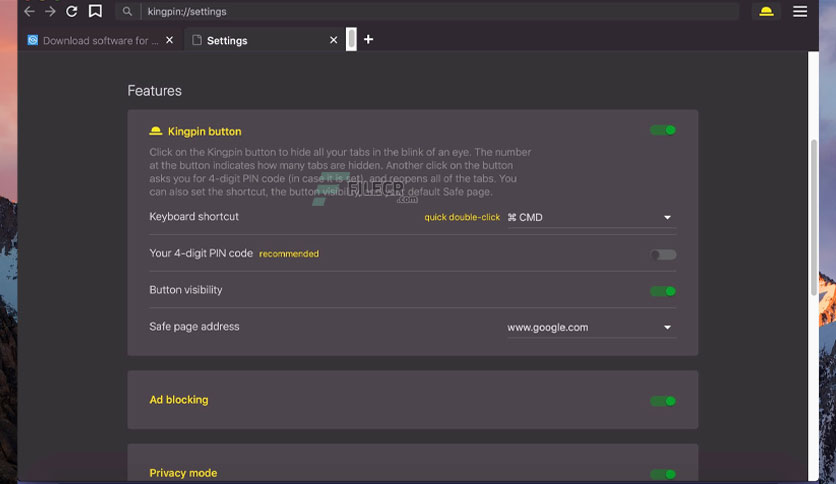The image size is (836, 484).
Task: Click the page vertical scrollbar thumb
Action: pyautogui.click(x=814, y=217)
